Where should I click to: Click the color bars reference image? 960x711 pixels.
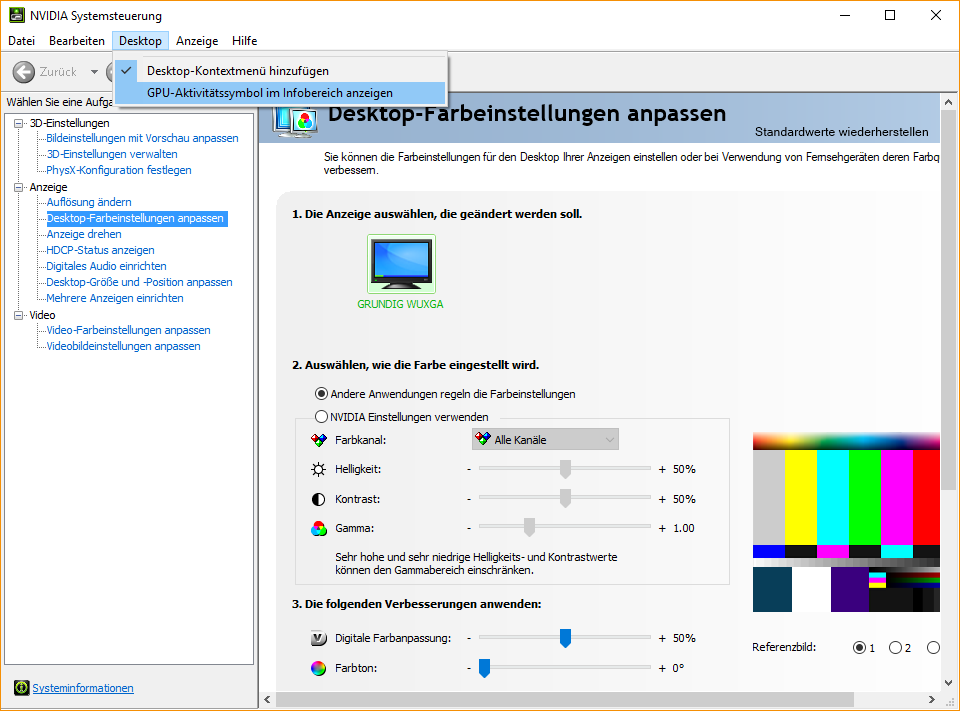[x=846, y=522]
